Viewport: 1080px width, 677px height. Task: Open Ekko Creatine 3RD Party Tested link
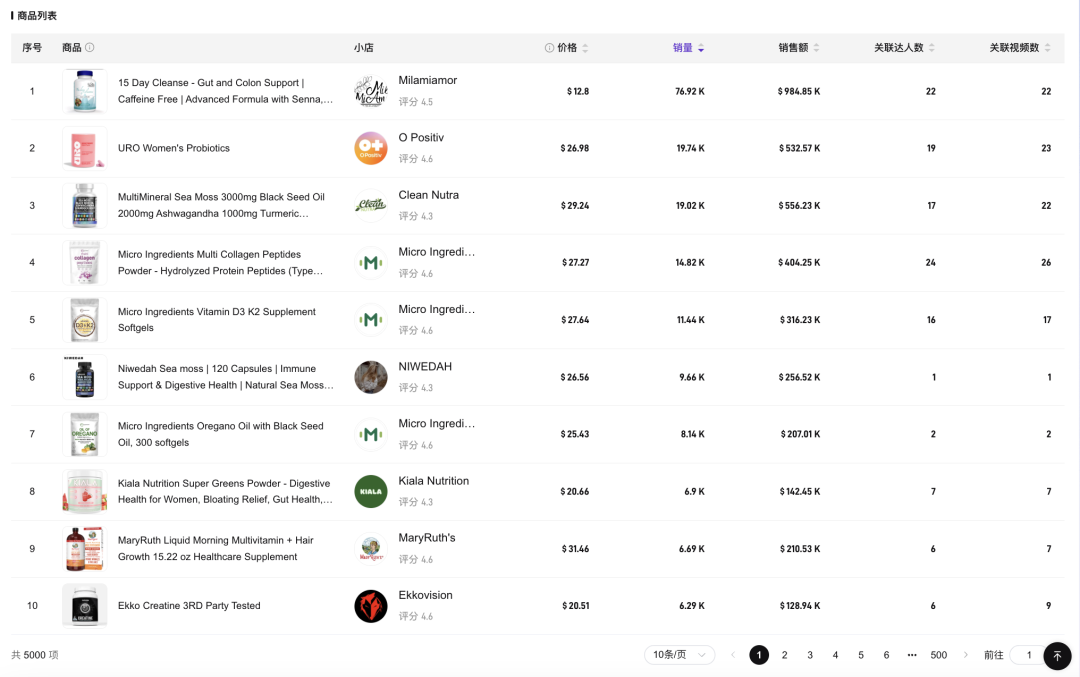click(x=189, y=606)
